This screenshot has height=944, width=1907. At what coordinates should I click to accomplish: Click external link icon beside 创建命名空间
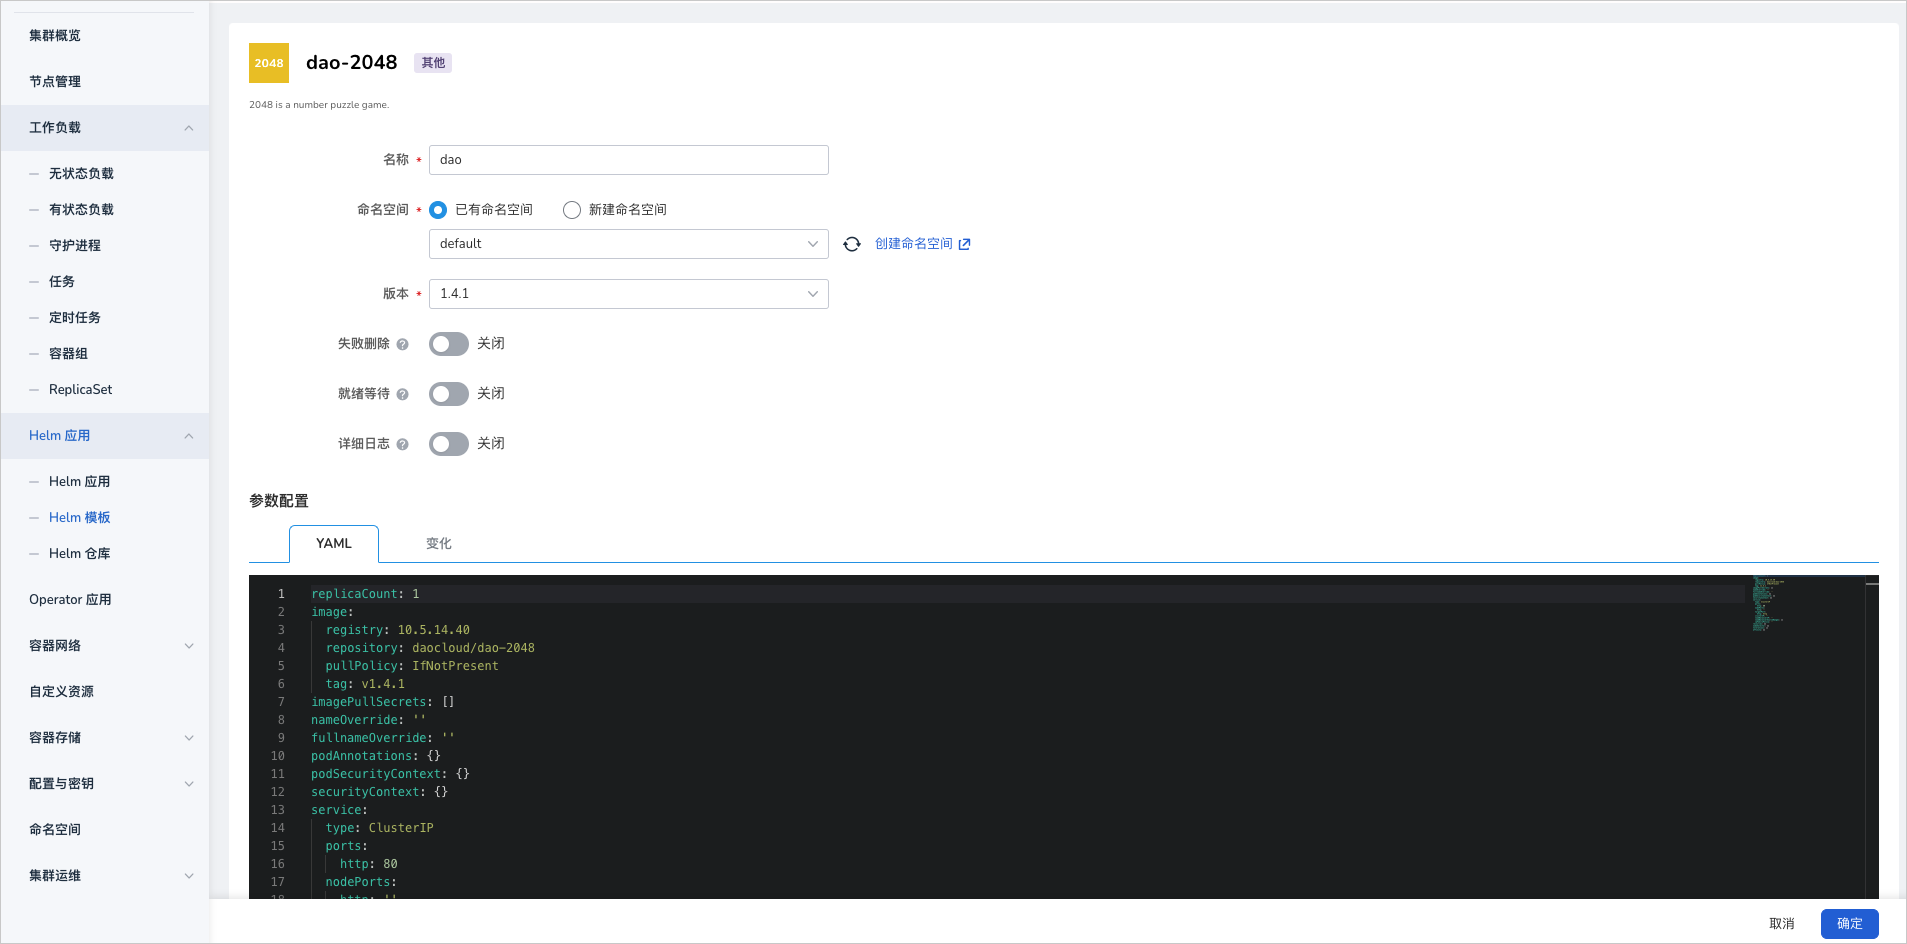tap(964, 244)
